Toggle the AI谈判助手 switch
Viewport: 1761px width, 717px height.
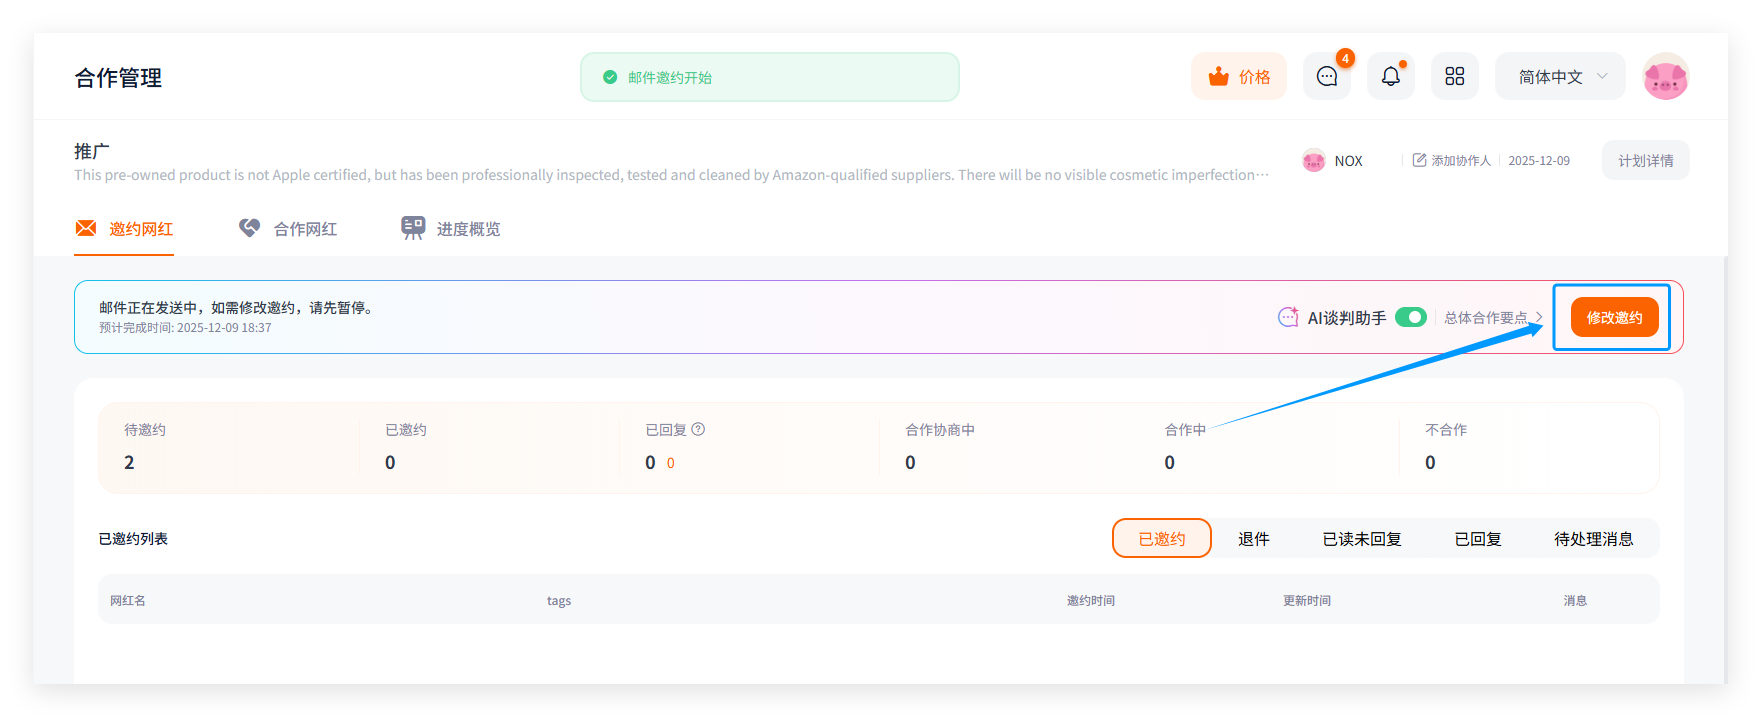[1410, 317]
